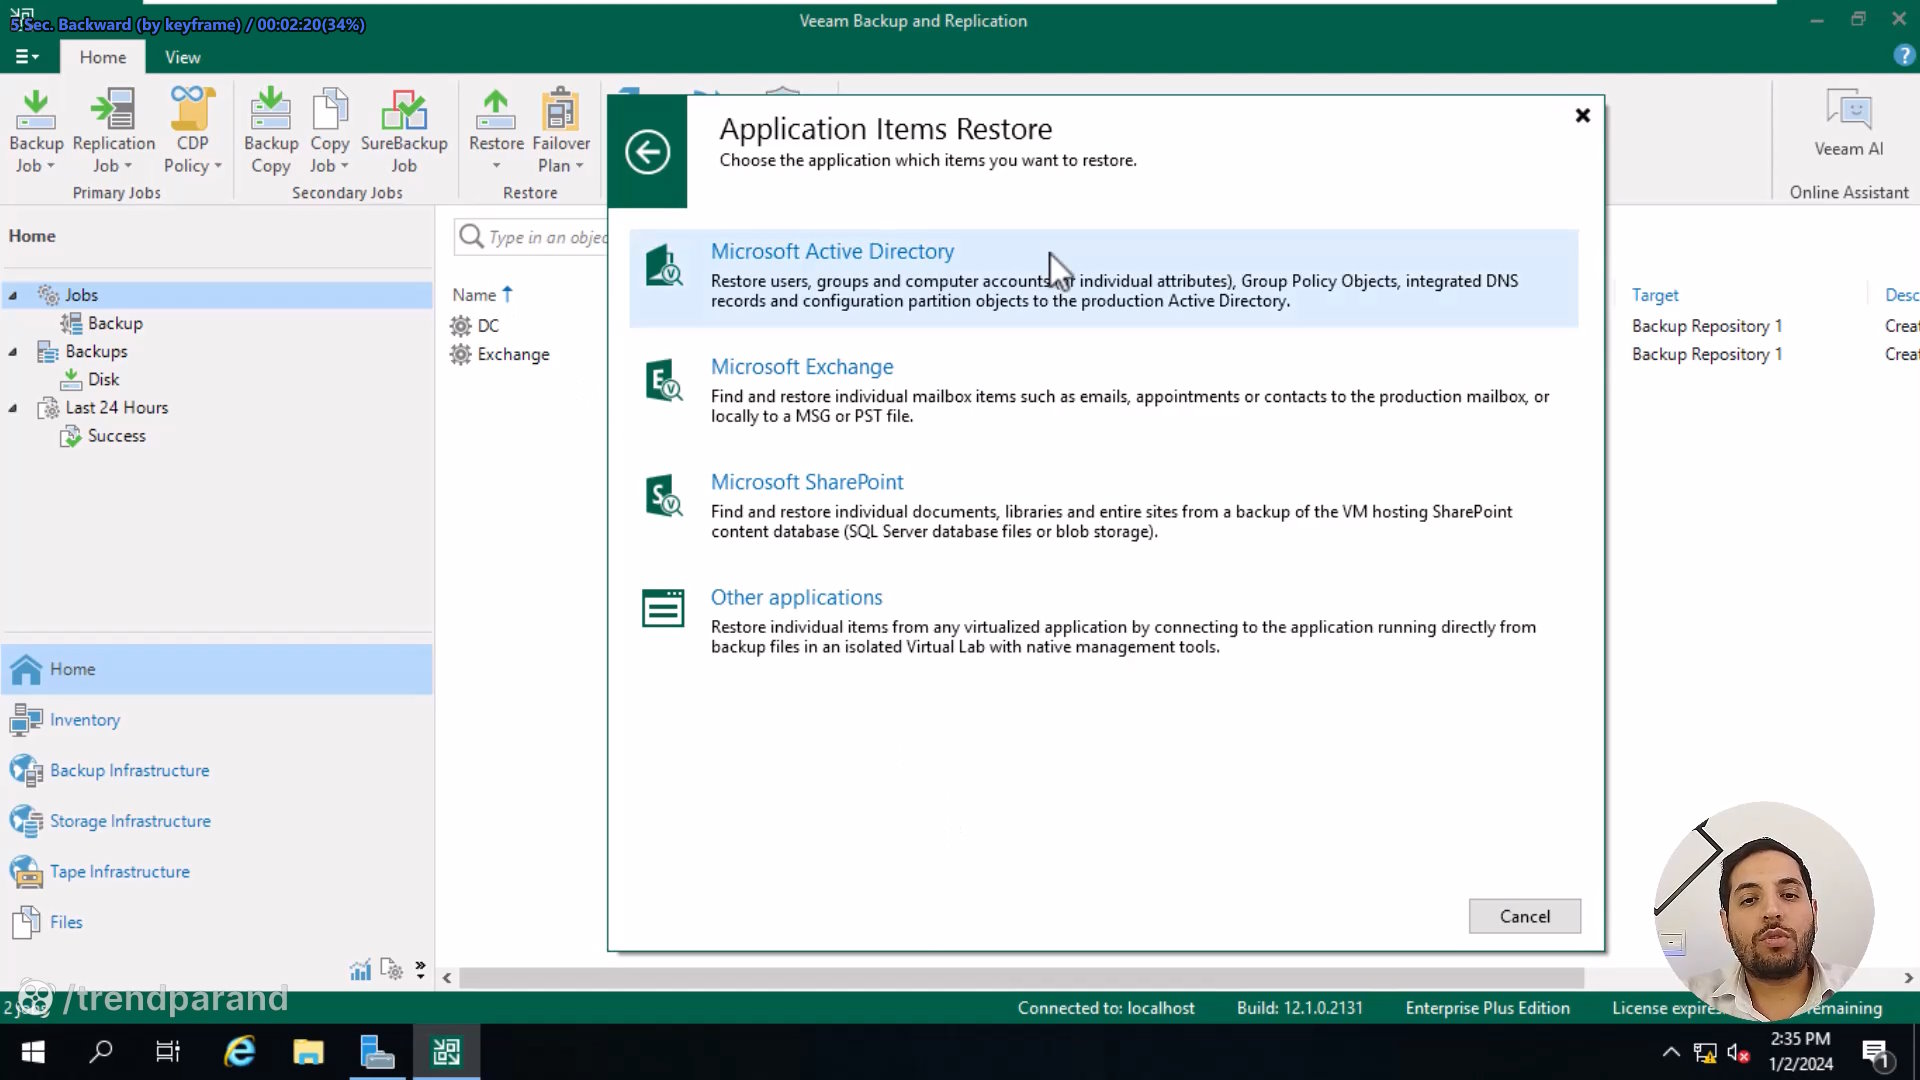Viewport: 1920px width, 1080px height.
Task: Select the Microsoft Active Directory icon
Action: [664, 266]
